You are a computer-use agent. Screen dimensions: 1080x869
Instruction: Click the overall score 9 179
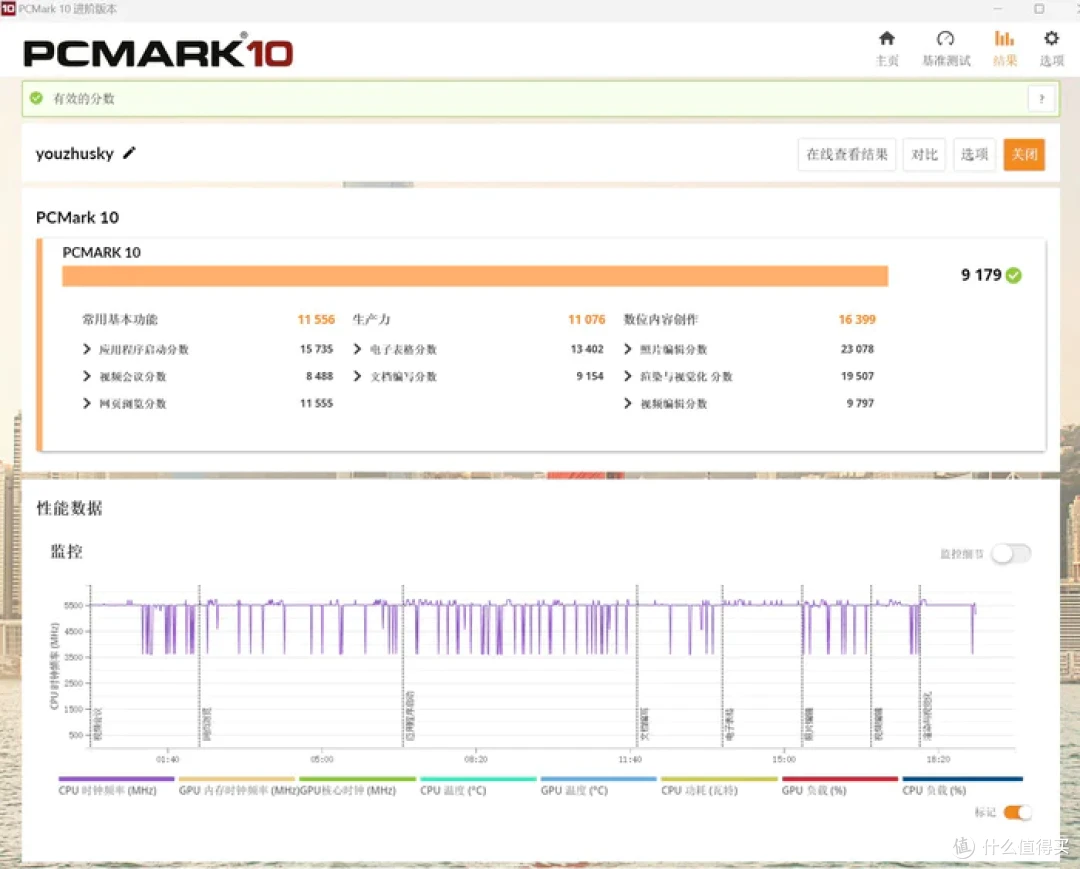pos(982,275)
